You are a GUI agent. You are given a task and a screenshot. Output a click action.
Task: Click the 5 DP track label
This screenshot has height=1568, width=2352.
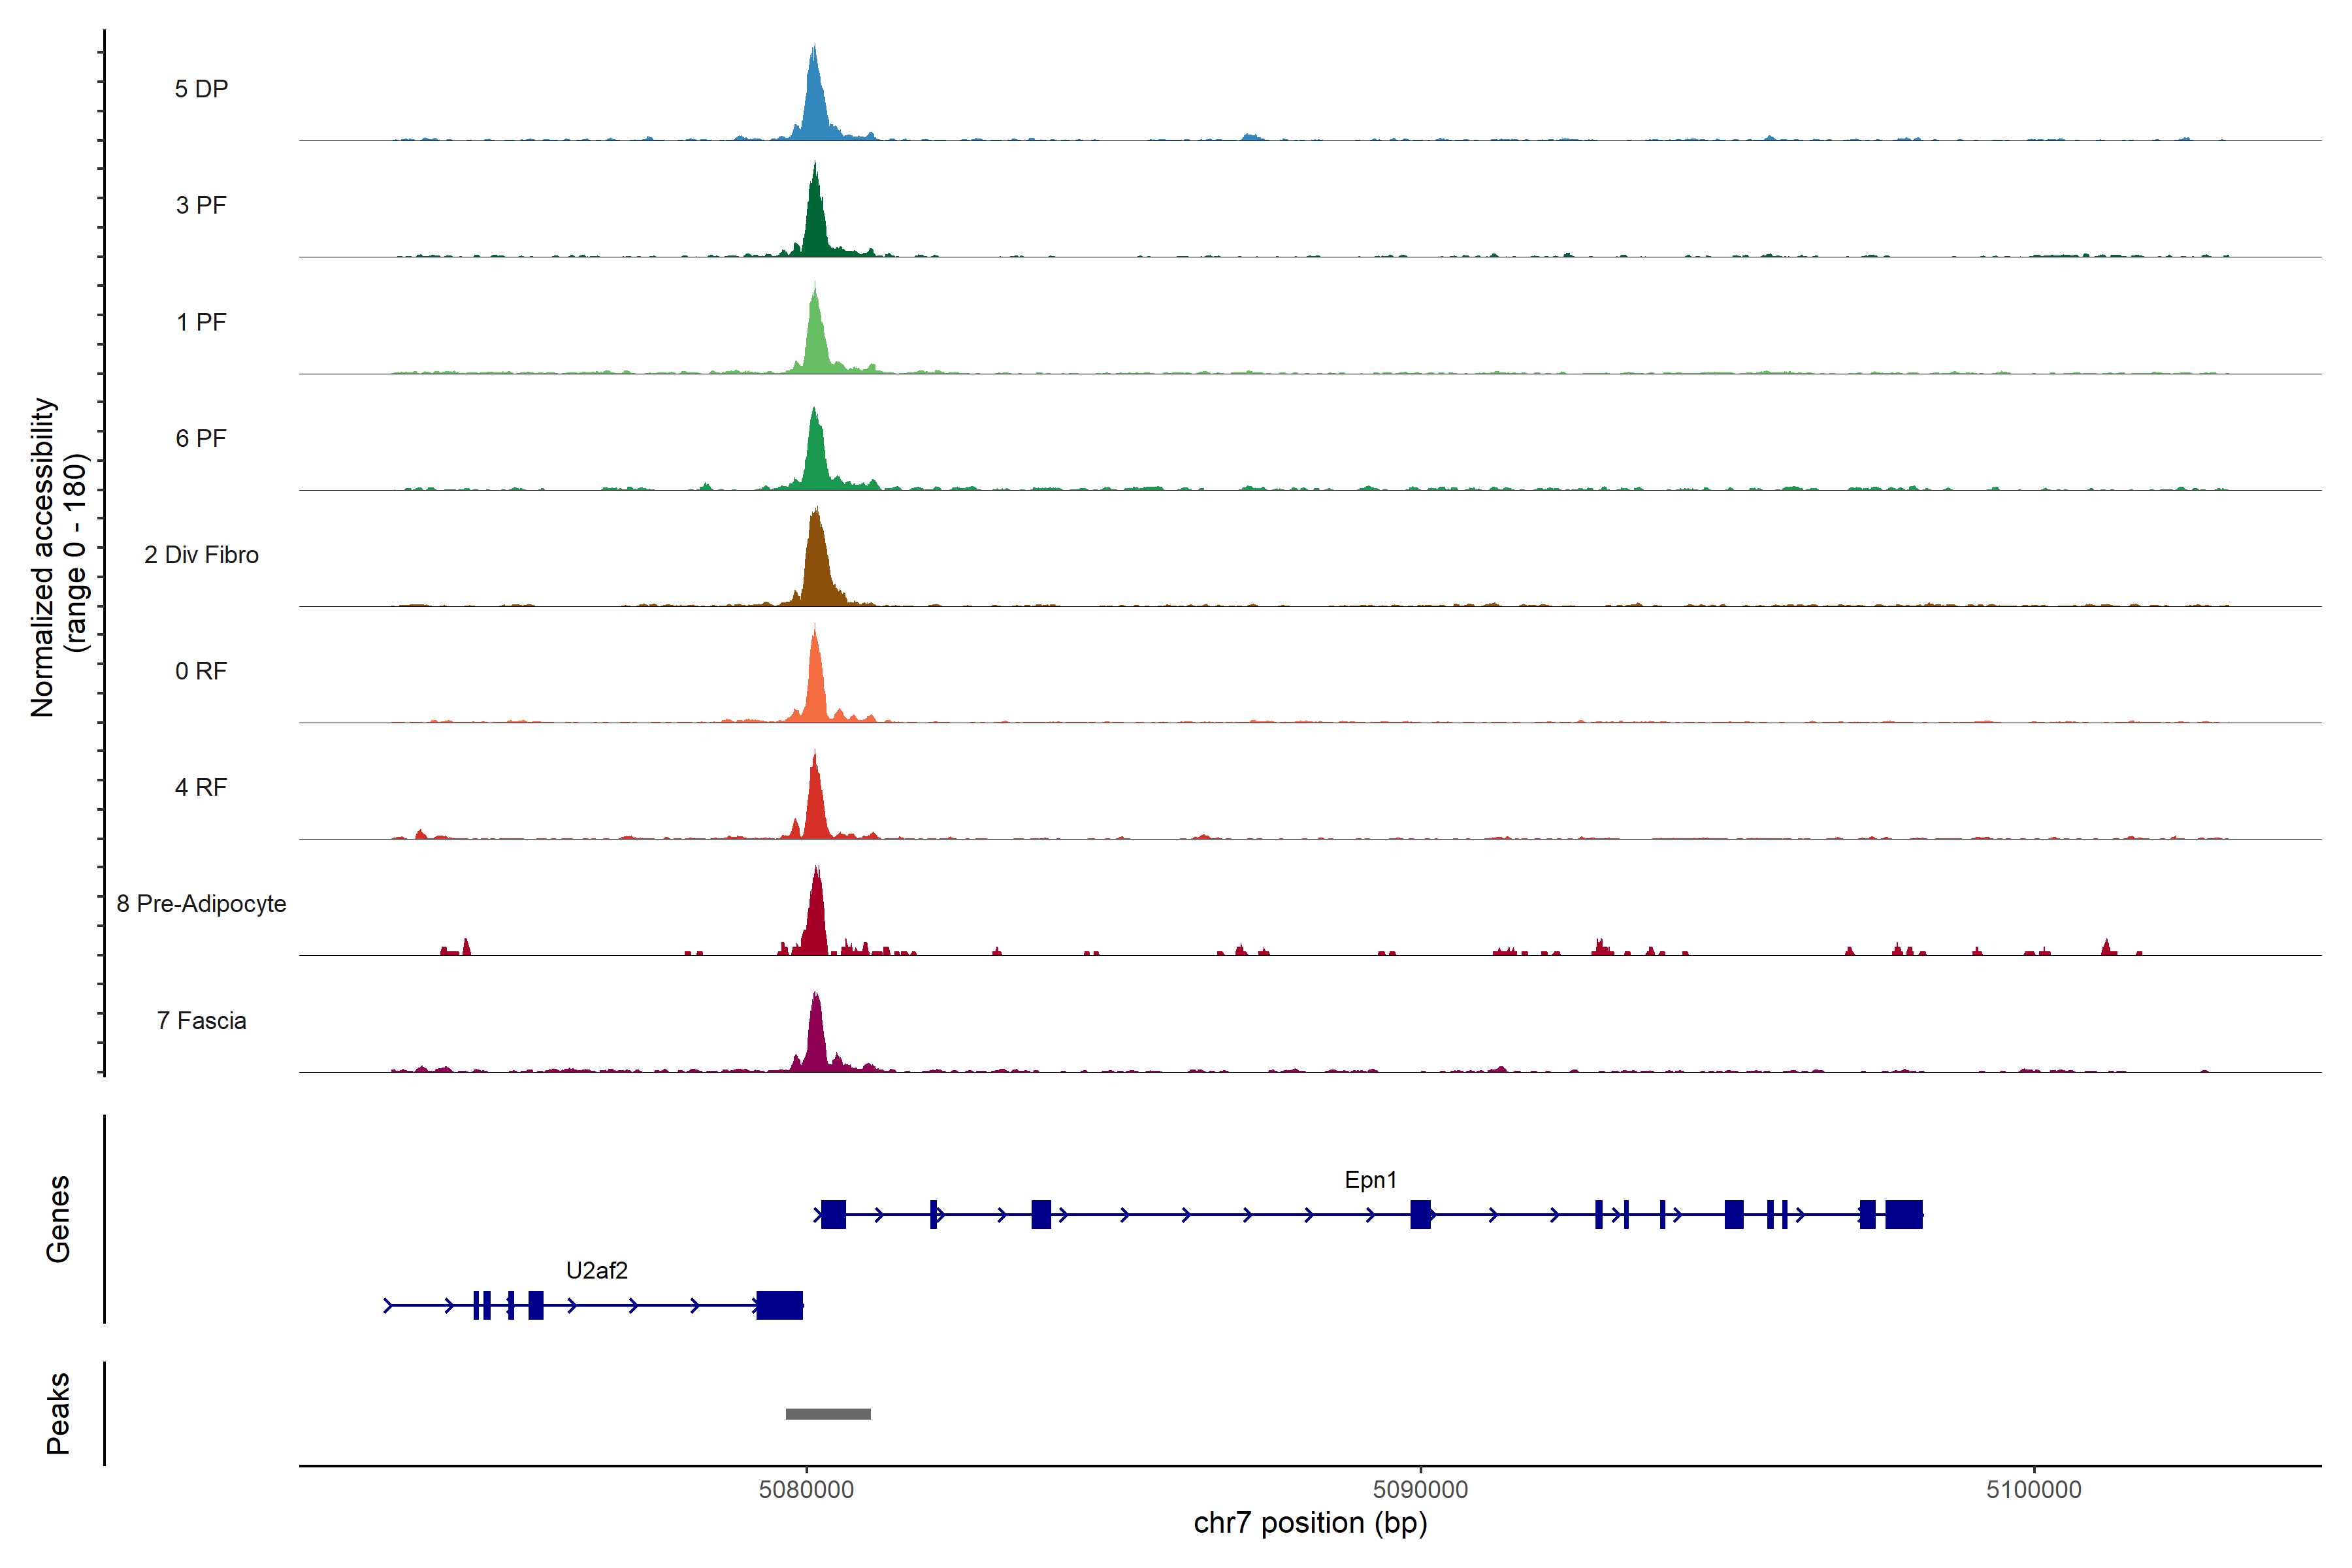pos(201,89)
